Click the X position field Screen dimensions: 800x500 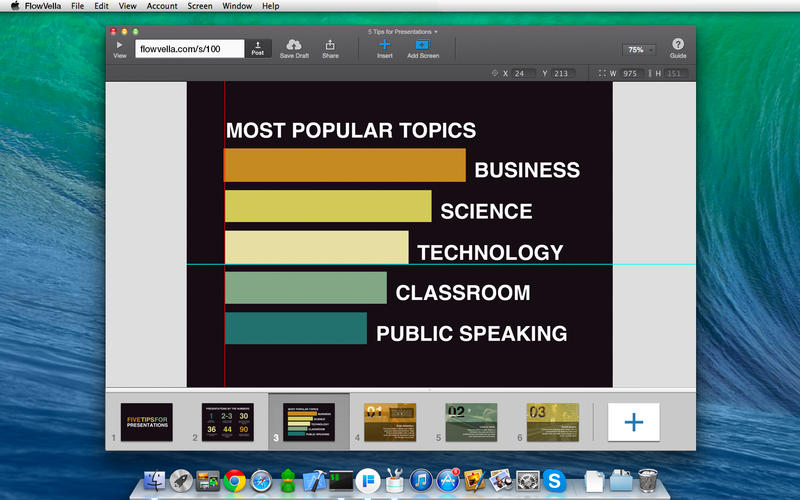click(524, 73)
